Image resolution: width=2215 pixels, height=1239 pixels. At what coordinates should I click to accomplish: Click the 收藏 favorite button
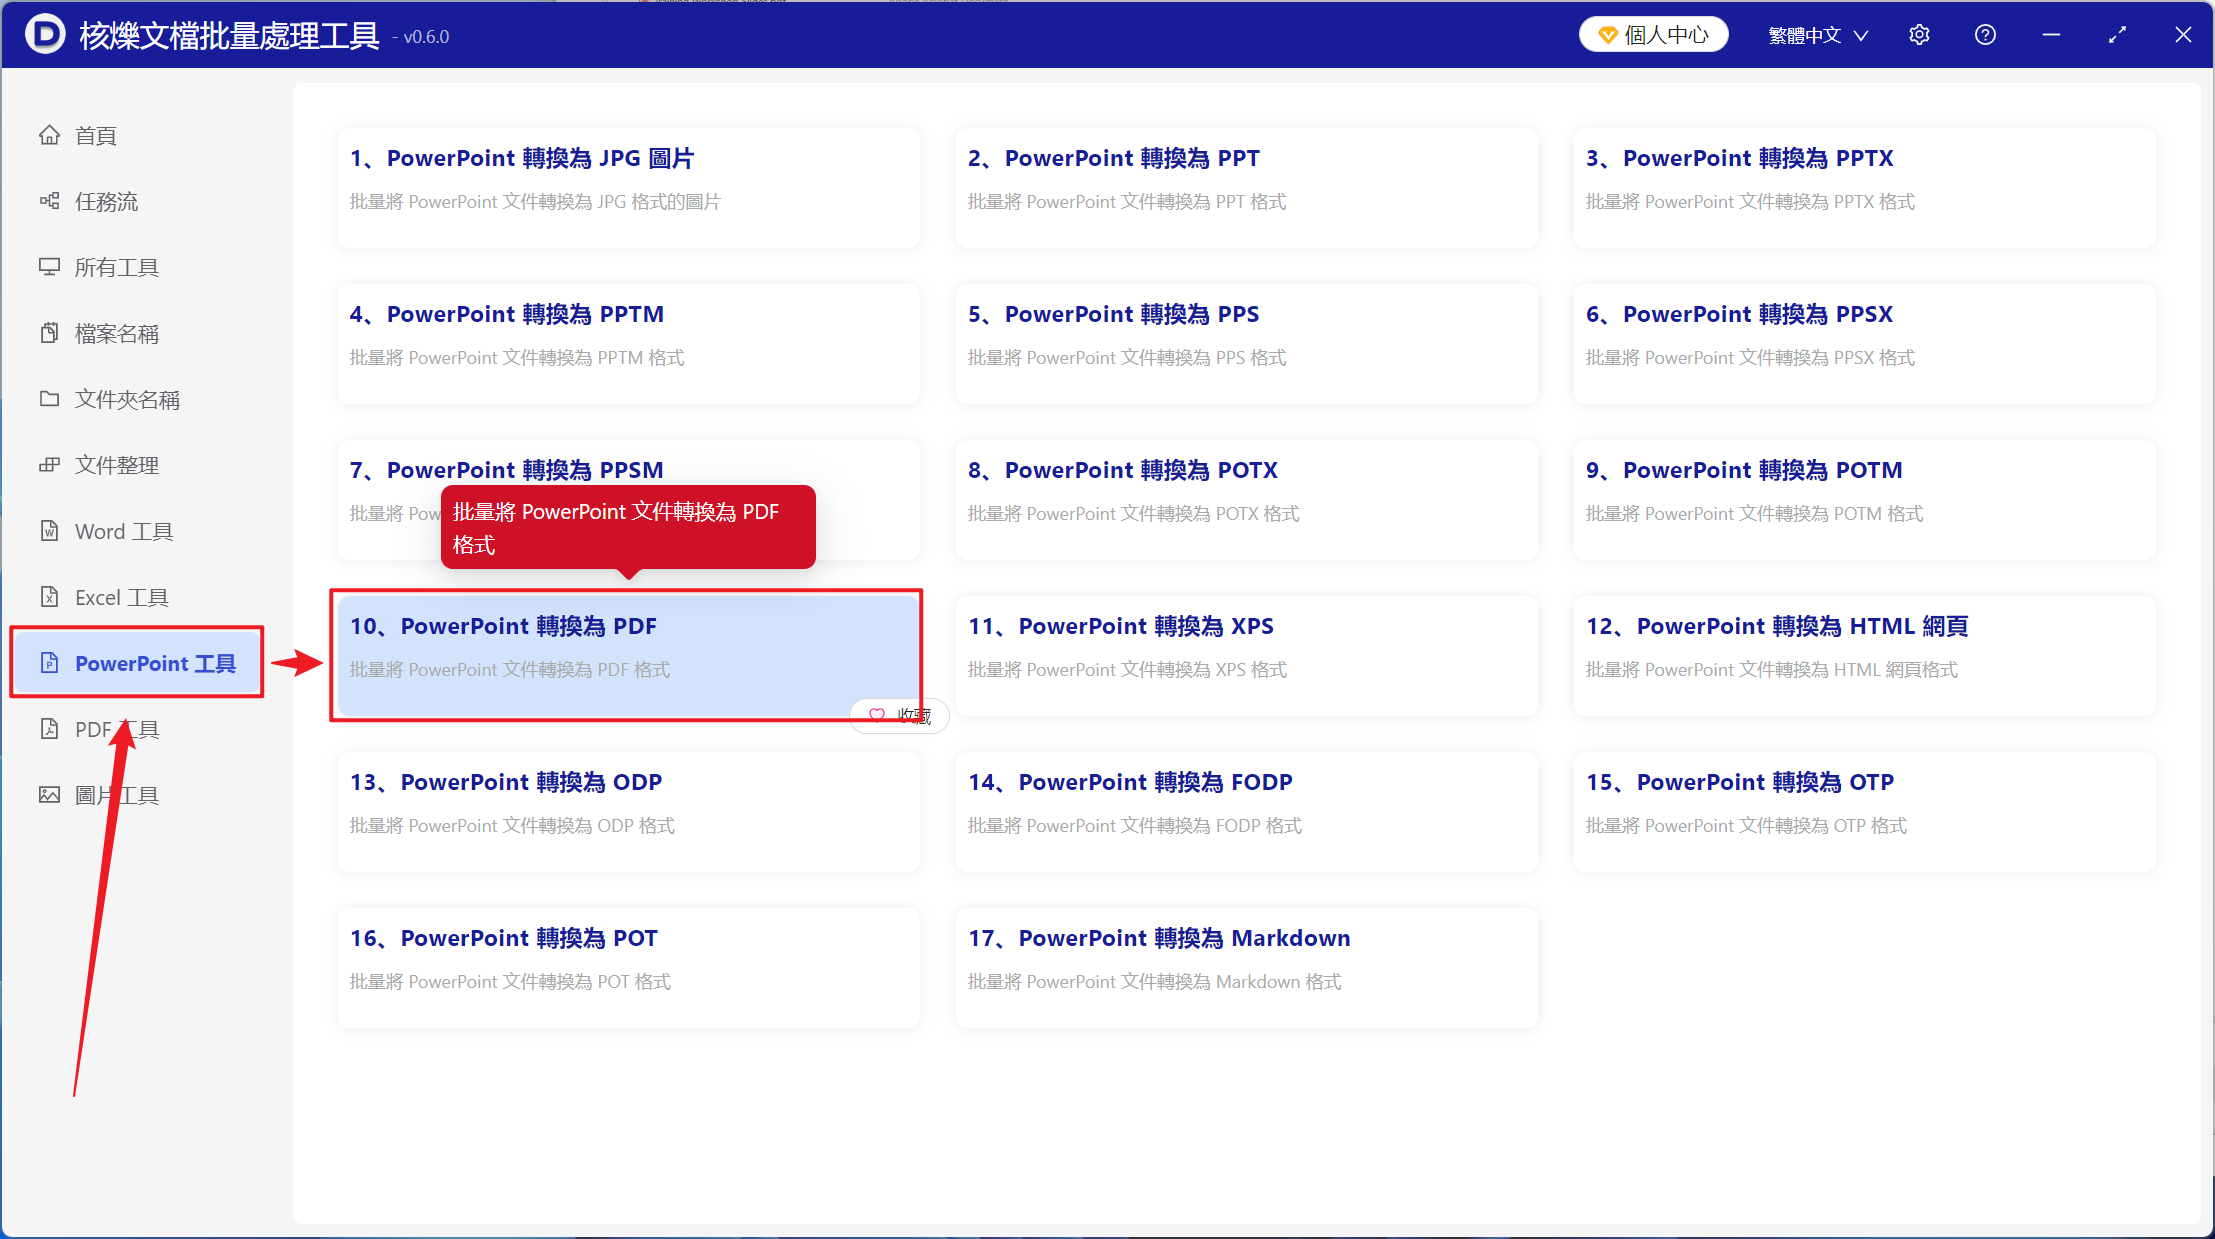pyautogui.click(x=899, y=715)
